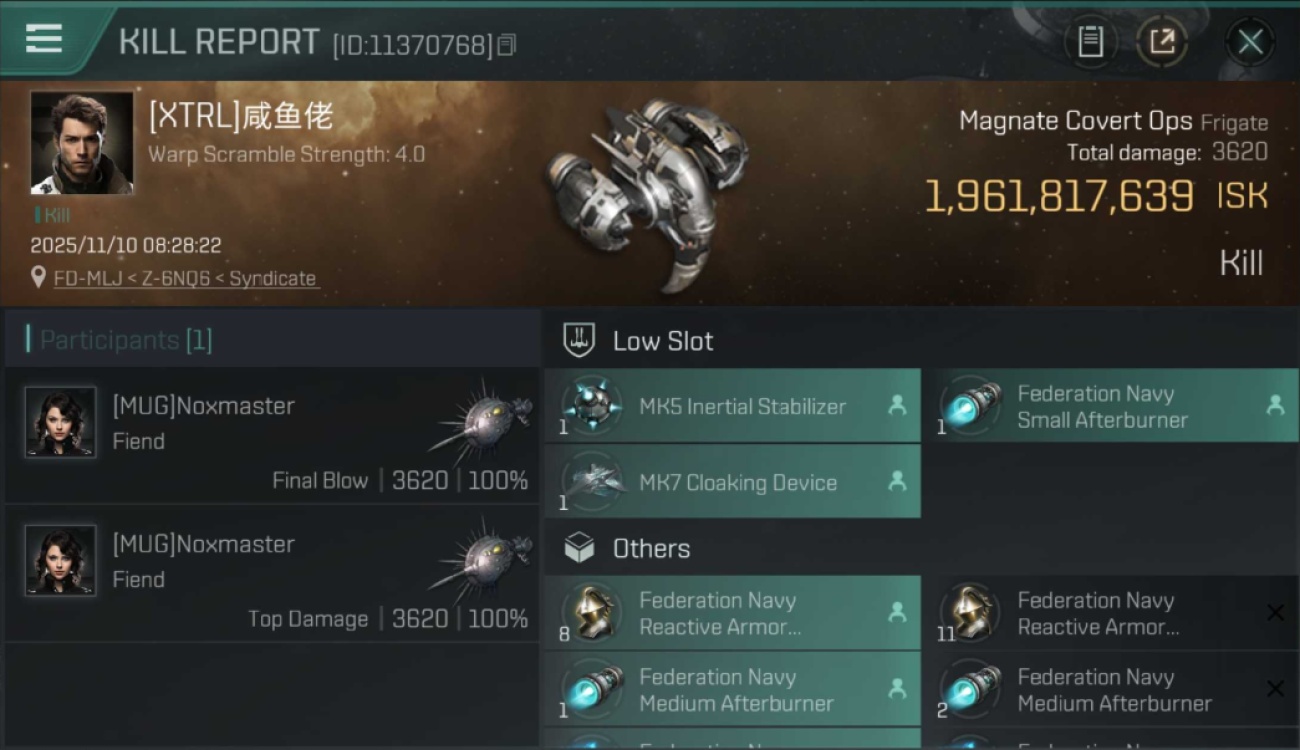This screenshot has height=750, width=1300.
Task: Share the kill report externally
Action: pos(1162,42)
